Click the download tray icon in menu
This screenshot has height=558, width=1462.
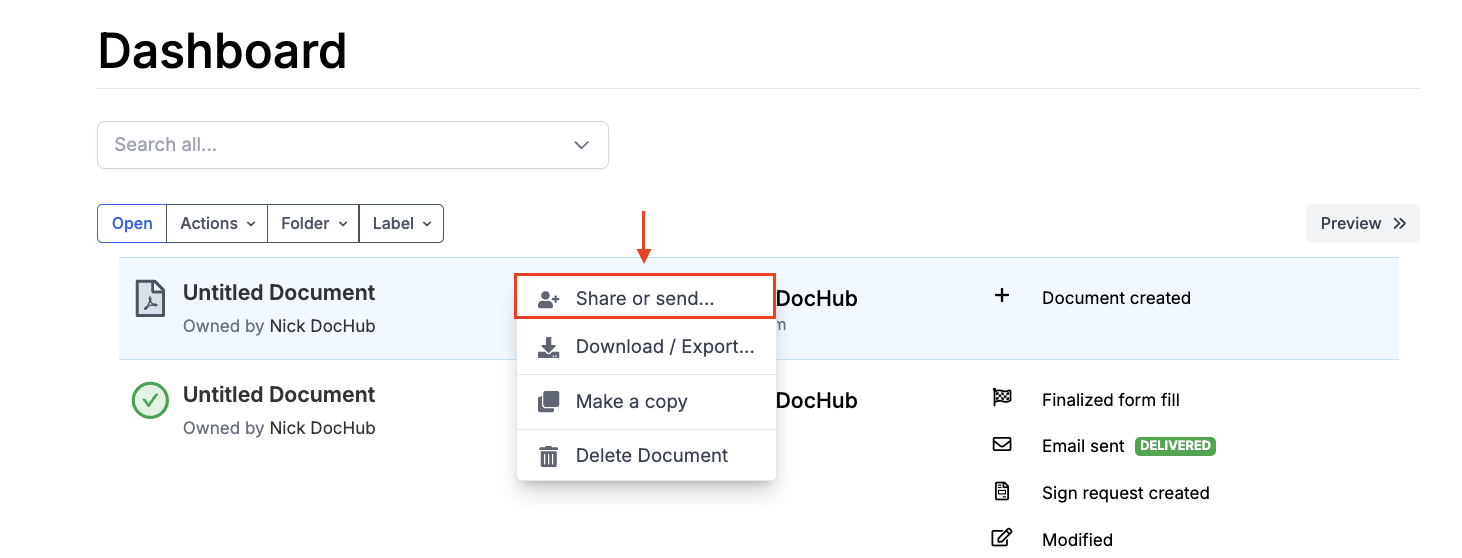[x=548, y=348]
